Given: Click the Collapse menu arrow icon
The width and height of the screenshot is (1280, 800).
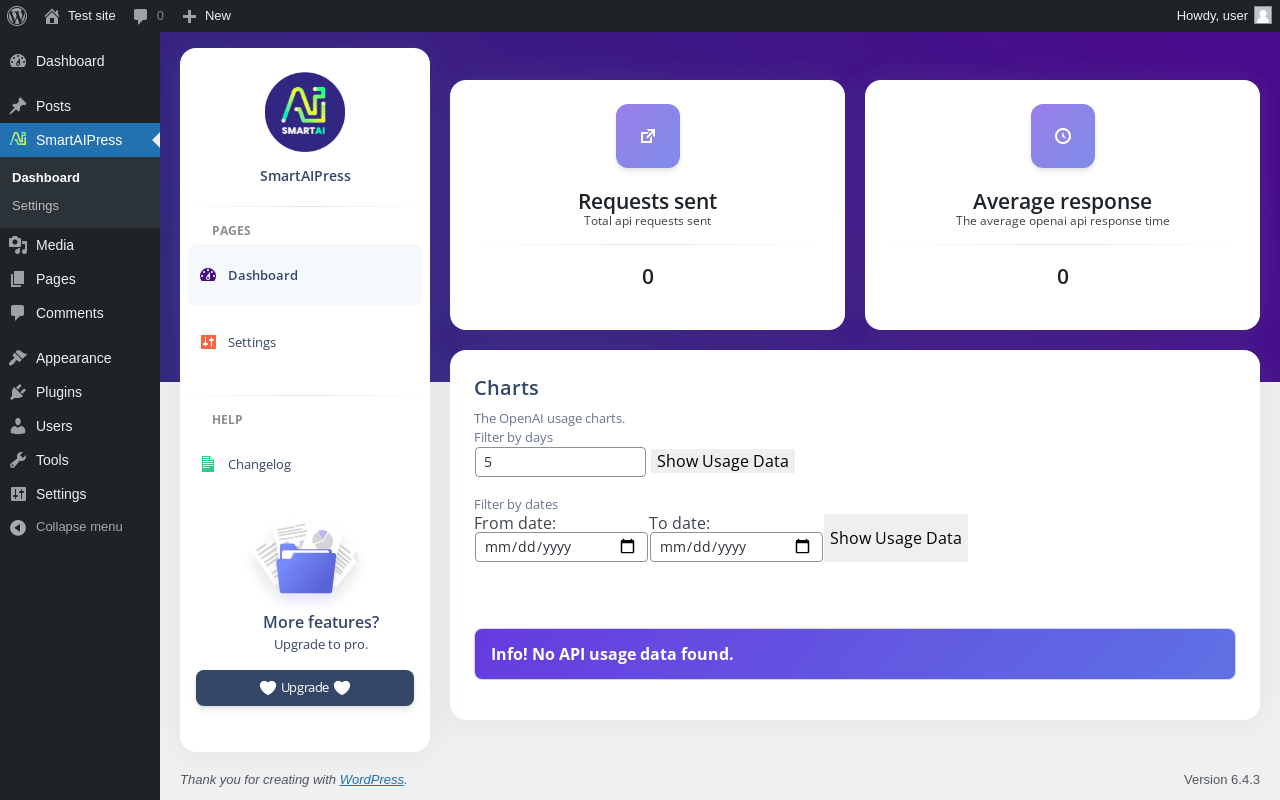Looking at the screenshot, I should pyautogui.click(x=18, y=527).
